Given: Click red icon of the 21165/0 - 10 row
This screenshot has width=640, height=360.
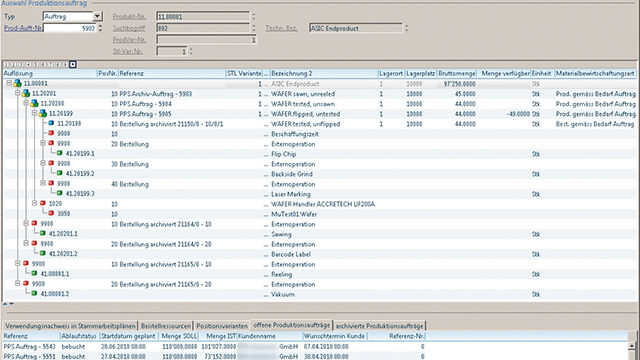Looking at the screenshot, I should 26,263.
